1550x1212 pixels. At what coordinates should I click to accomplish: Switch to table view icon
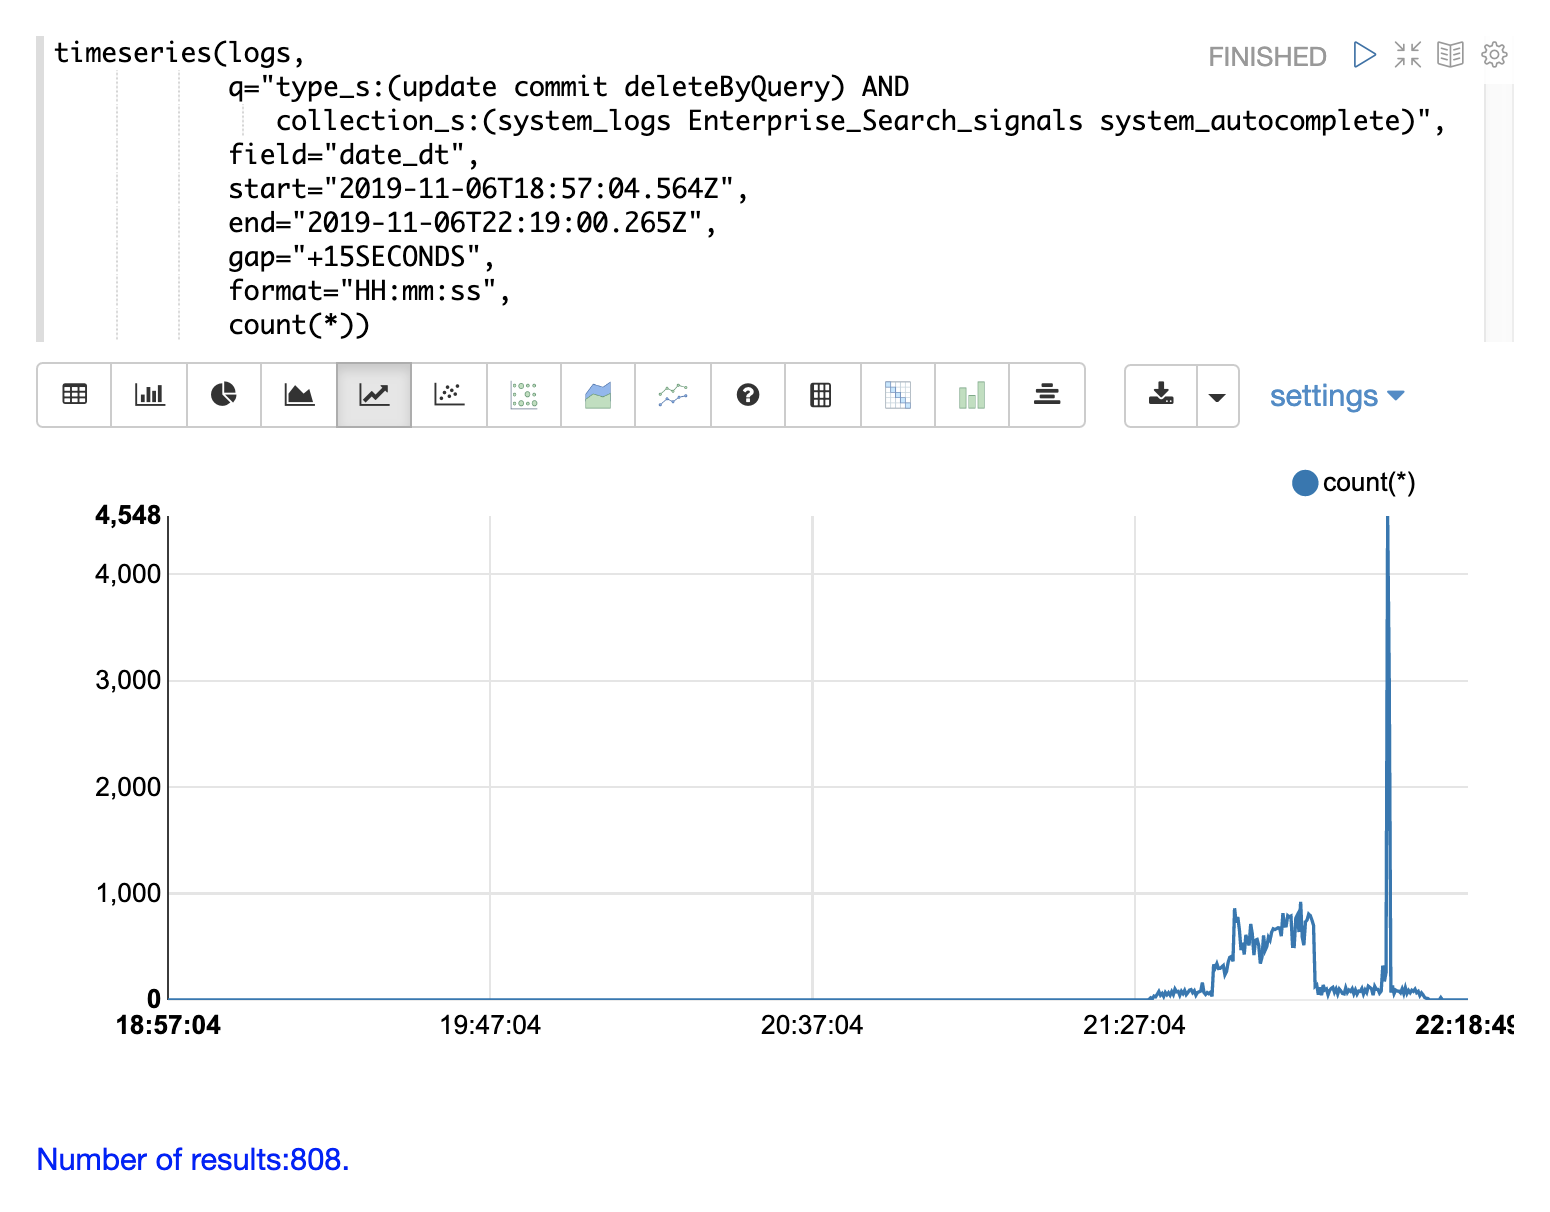[x=74, y=395]
